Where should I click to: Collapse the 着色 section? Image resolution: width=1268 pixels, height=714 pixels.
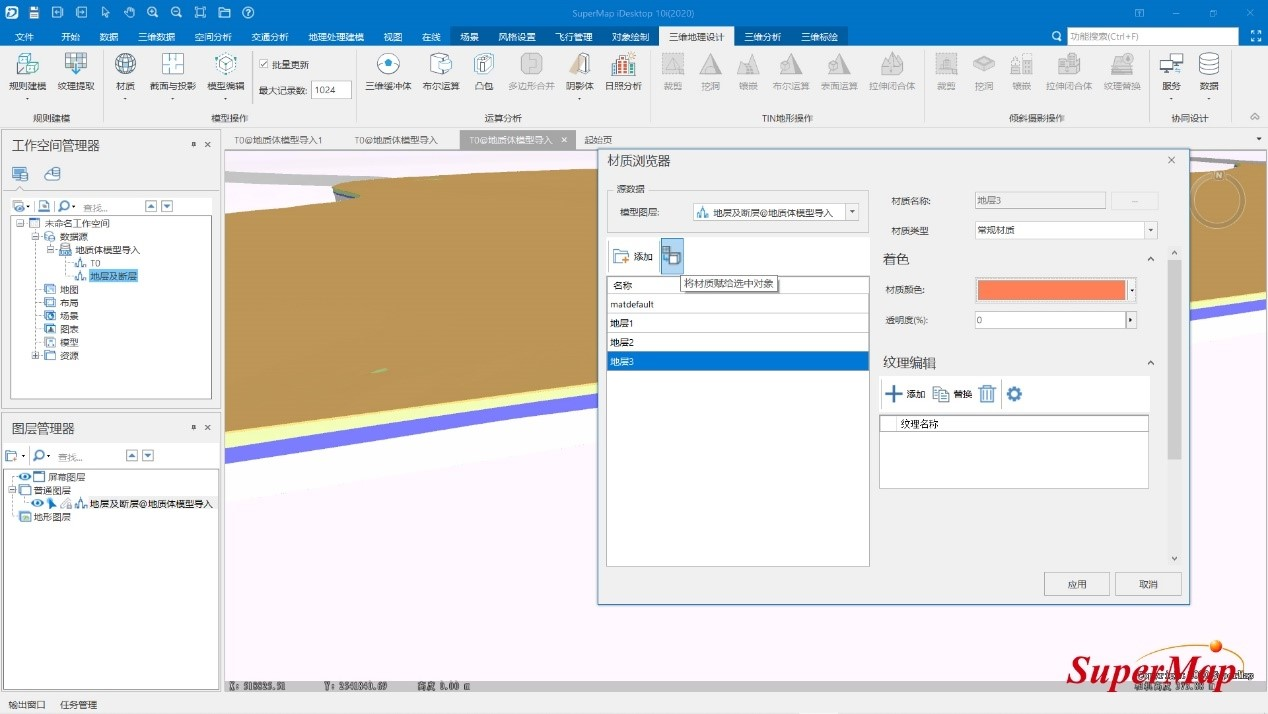coord(1150,259)
